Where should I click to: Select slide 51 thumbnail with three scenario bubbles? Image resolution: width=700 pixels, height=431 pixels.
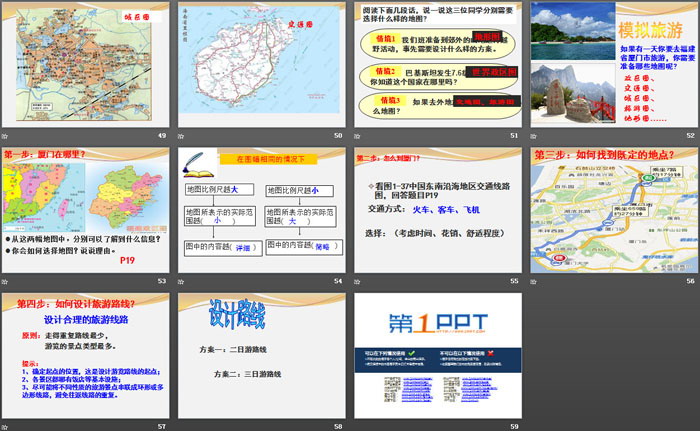click(x=438, y=65)
